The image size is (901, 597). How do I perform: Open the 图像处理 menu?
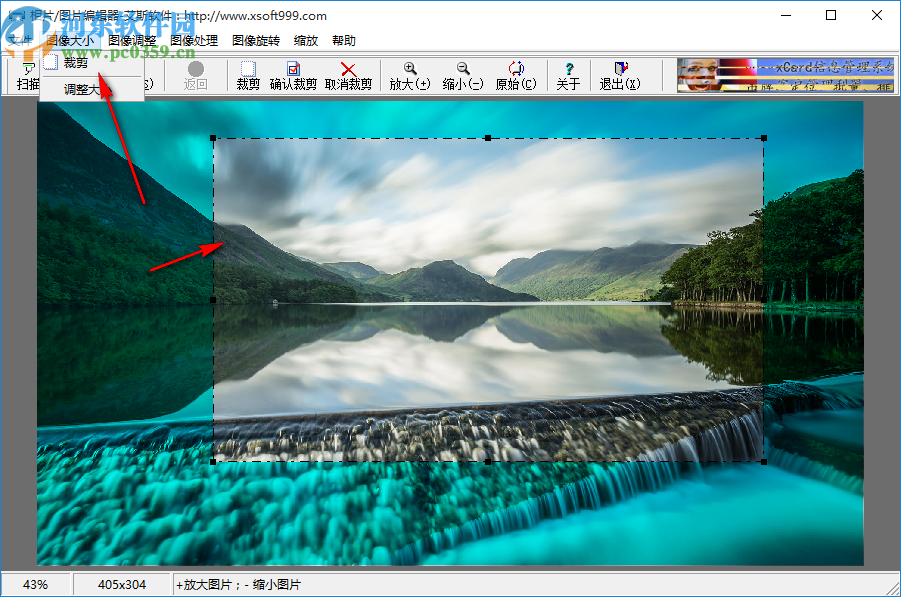point(194,41)
